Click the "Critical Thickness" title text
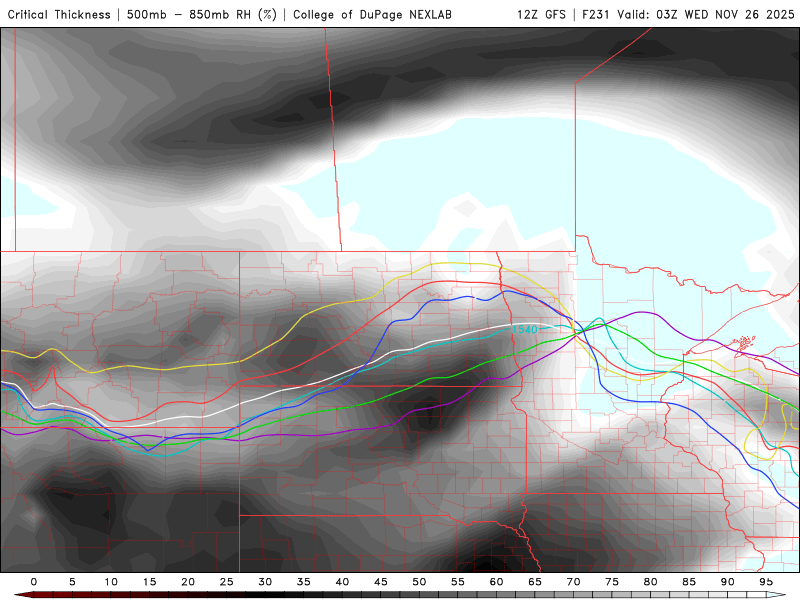This screenshot has width=800, height=600. [59, 15]
